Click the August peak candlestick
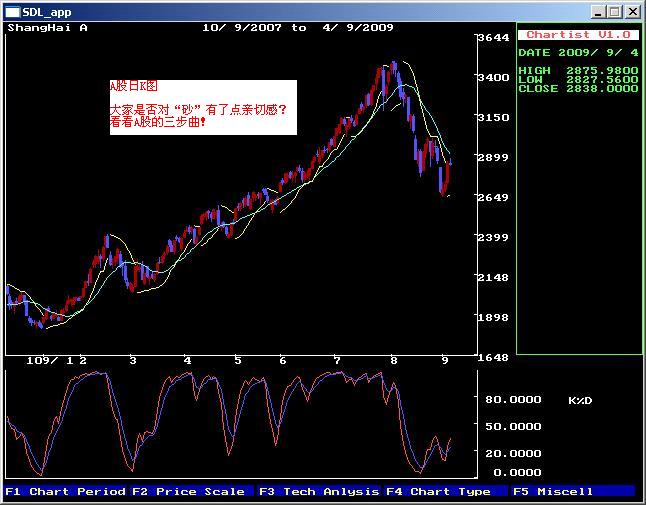This screenshot has width=646, height=505. [394, 67]
